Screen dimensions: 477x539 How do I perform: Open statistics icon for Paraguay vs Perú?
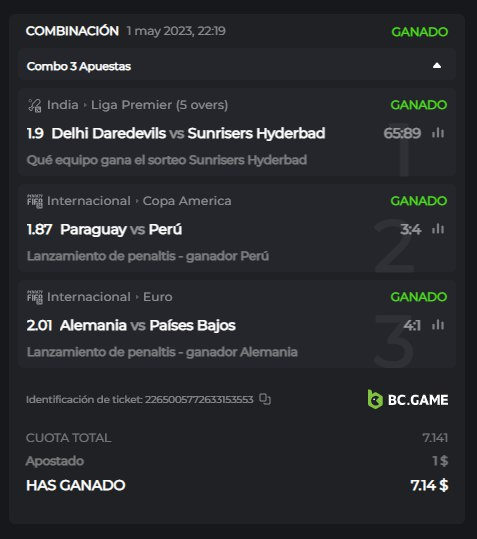438,229
